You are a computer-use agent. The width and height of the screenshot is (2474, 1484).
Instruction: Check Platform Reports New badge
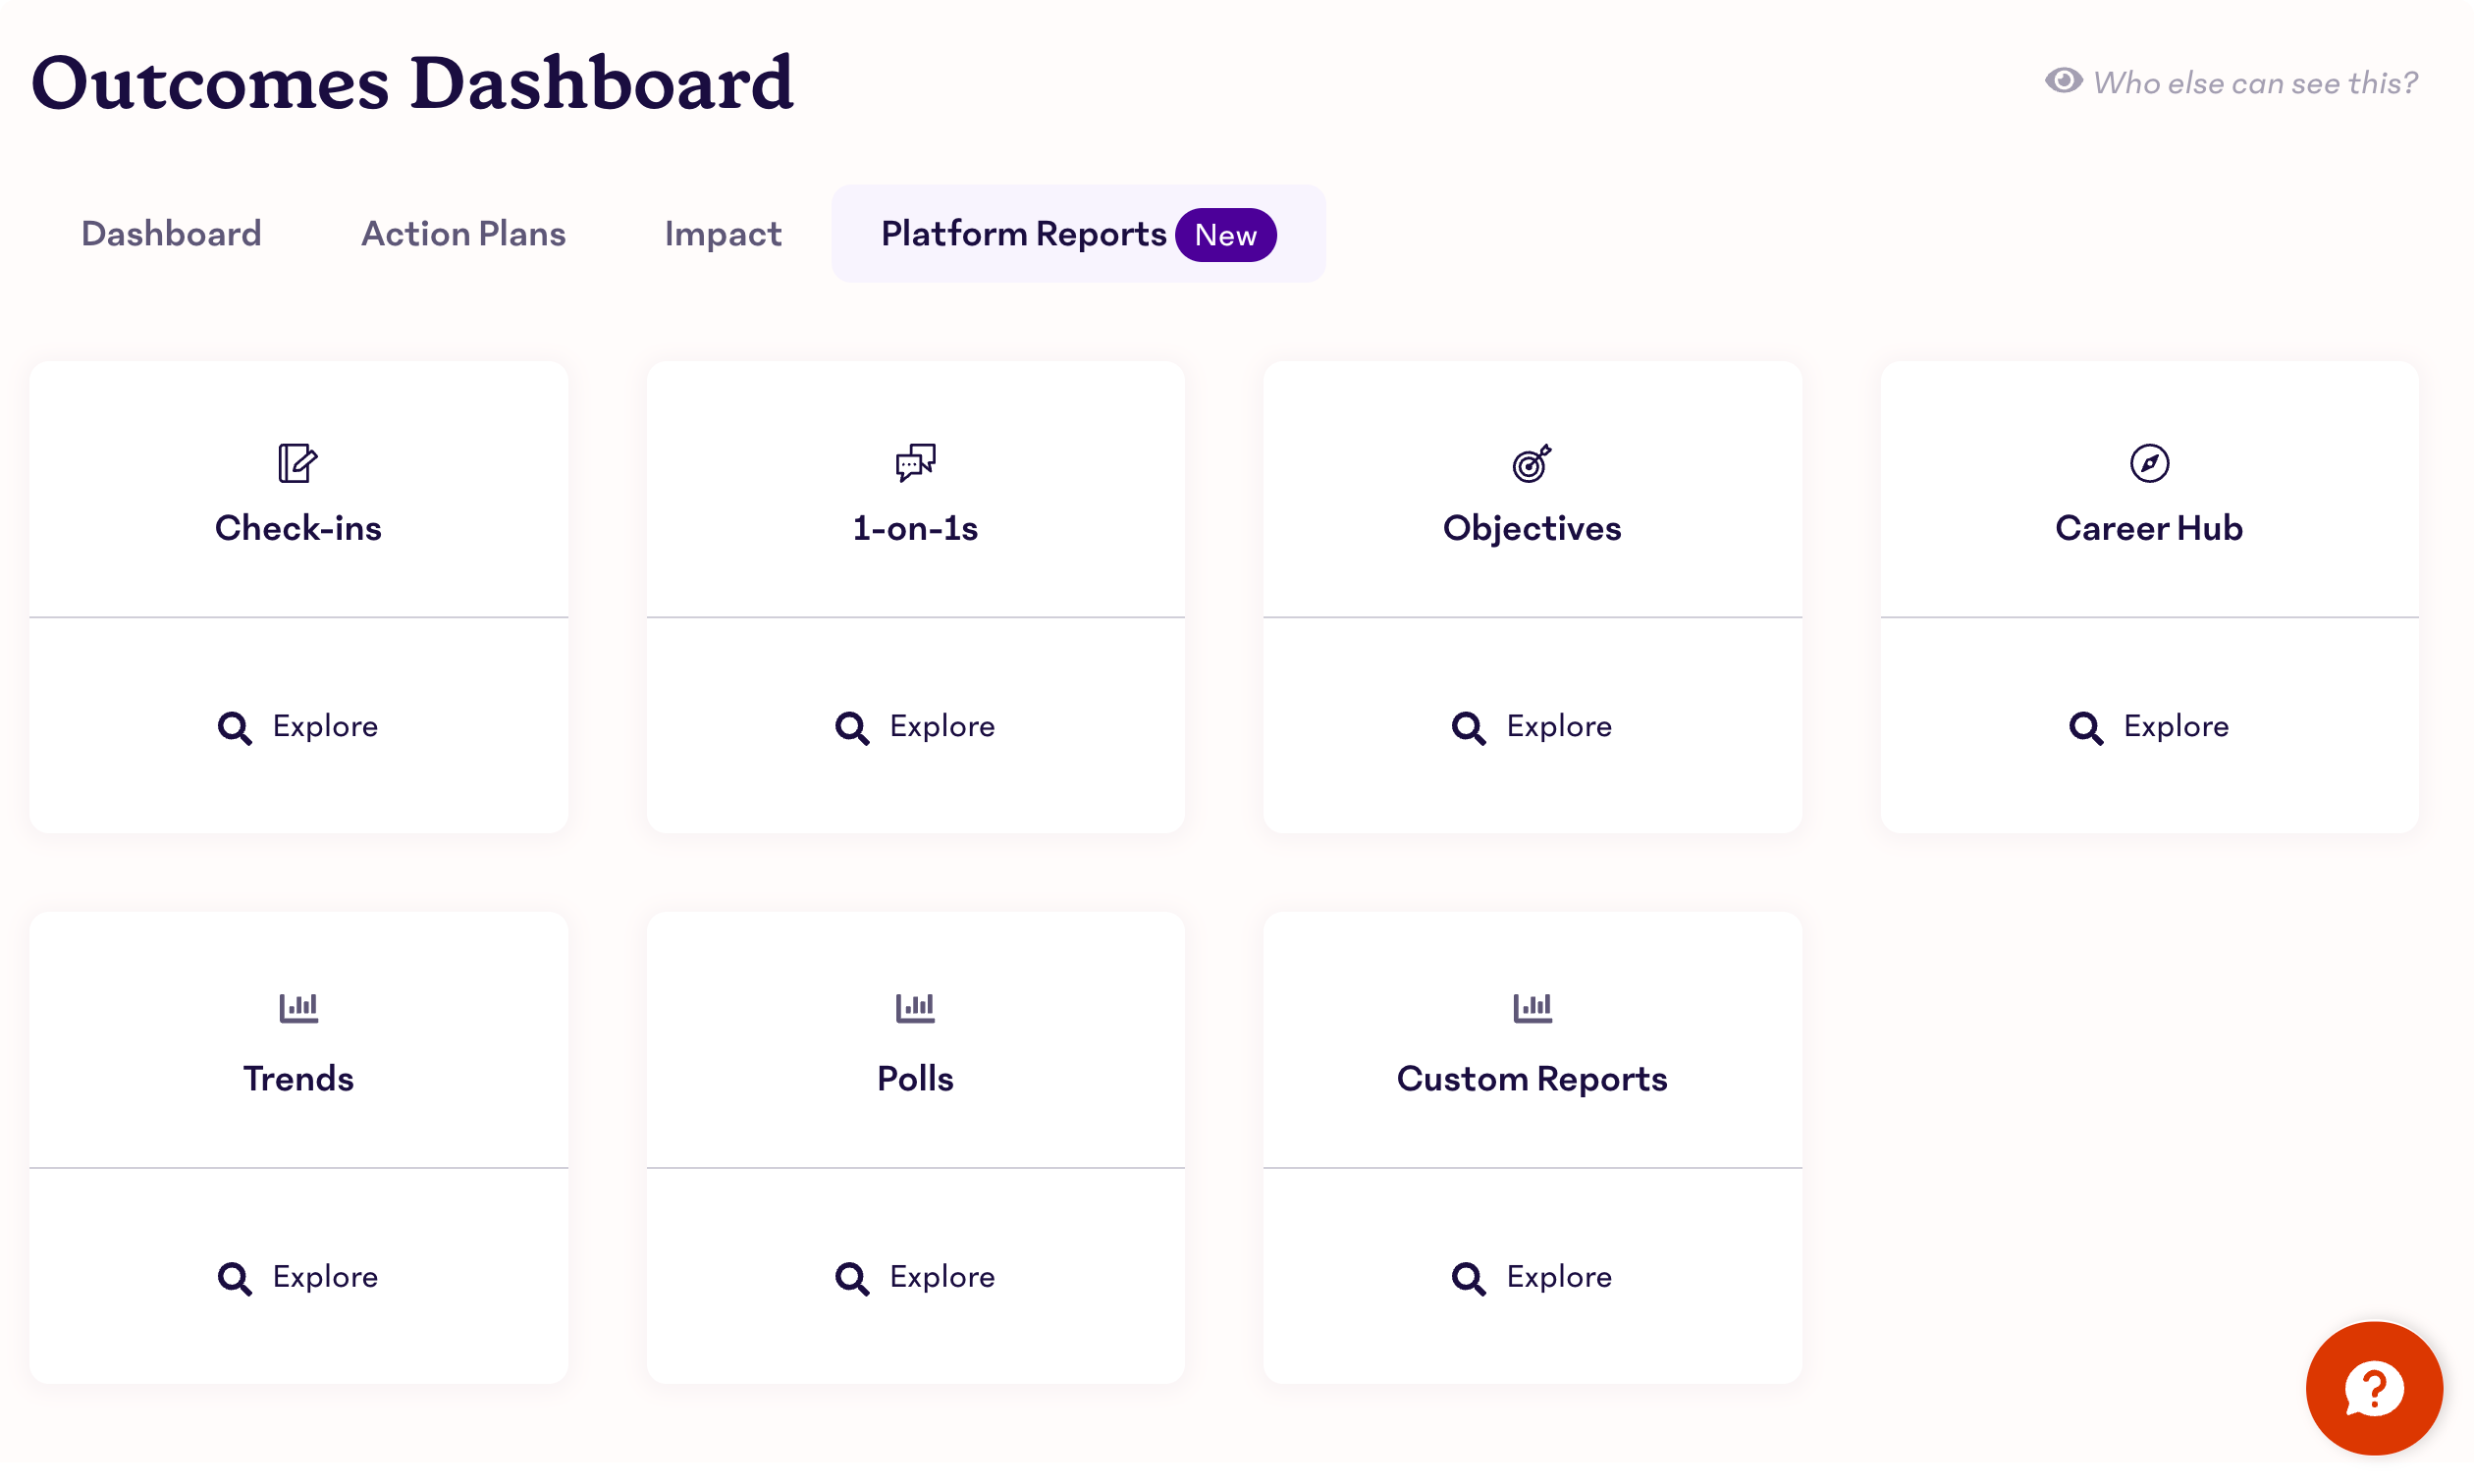tap(1226, 235)
